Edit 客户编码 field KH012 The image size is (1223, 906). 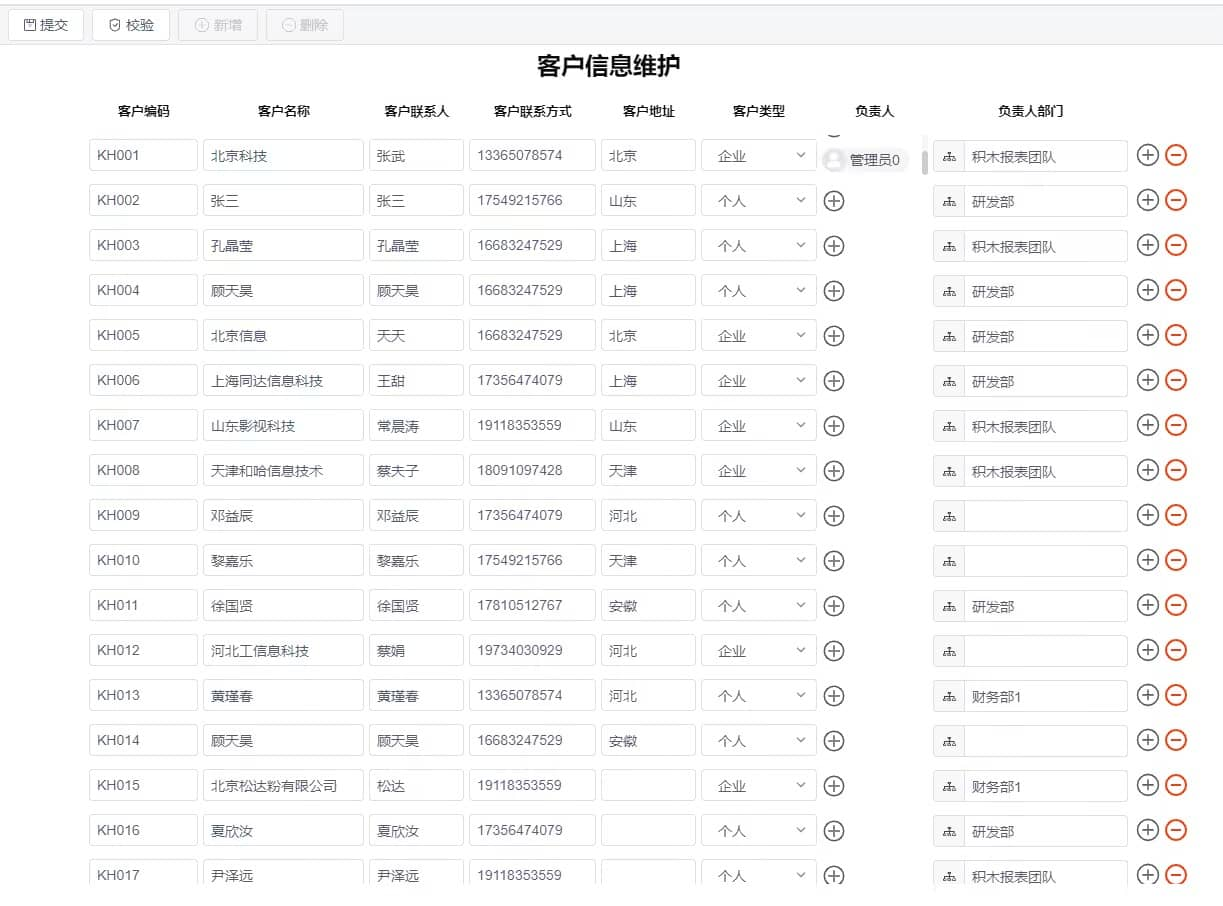[x=143, y=651]
